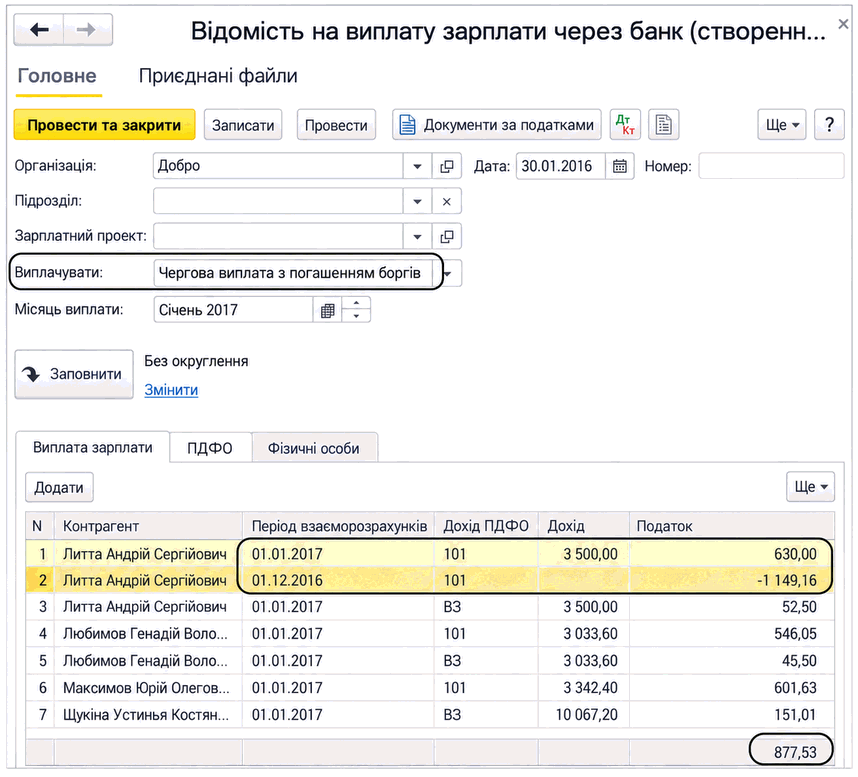The width and height of the screenshot is (858, 777).
Task: Click the Дата field with 30.01.2016
Action: 560,166
